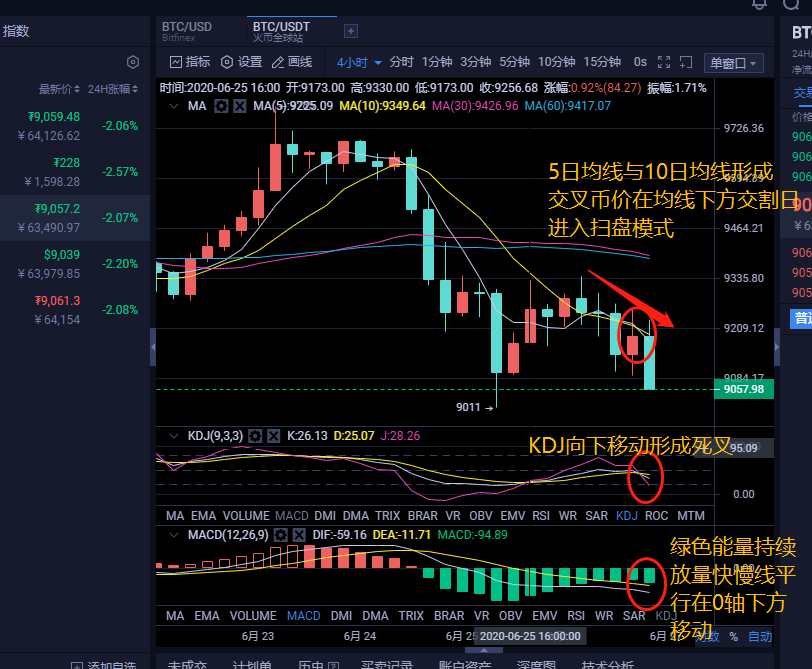Select the 15分钟 timeframe
Image resolution: width=812 pixels, height=669 pixels.
point(602,62)
